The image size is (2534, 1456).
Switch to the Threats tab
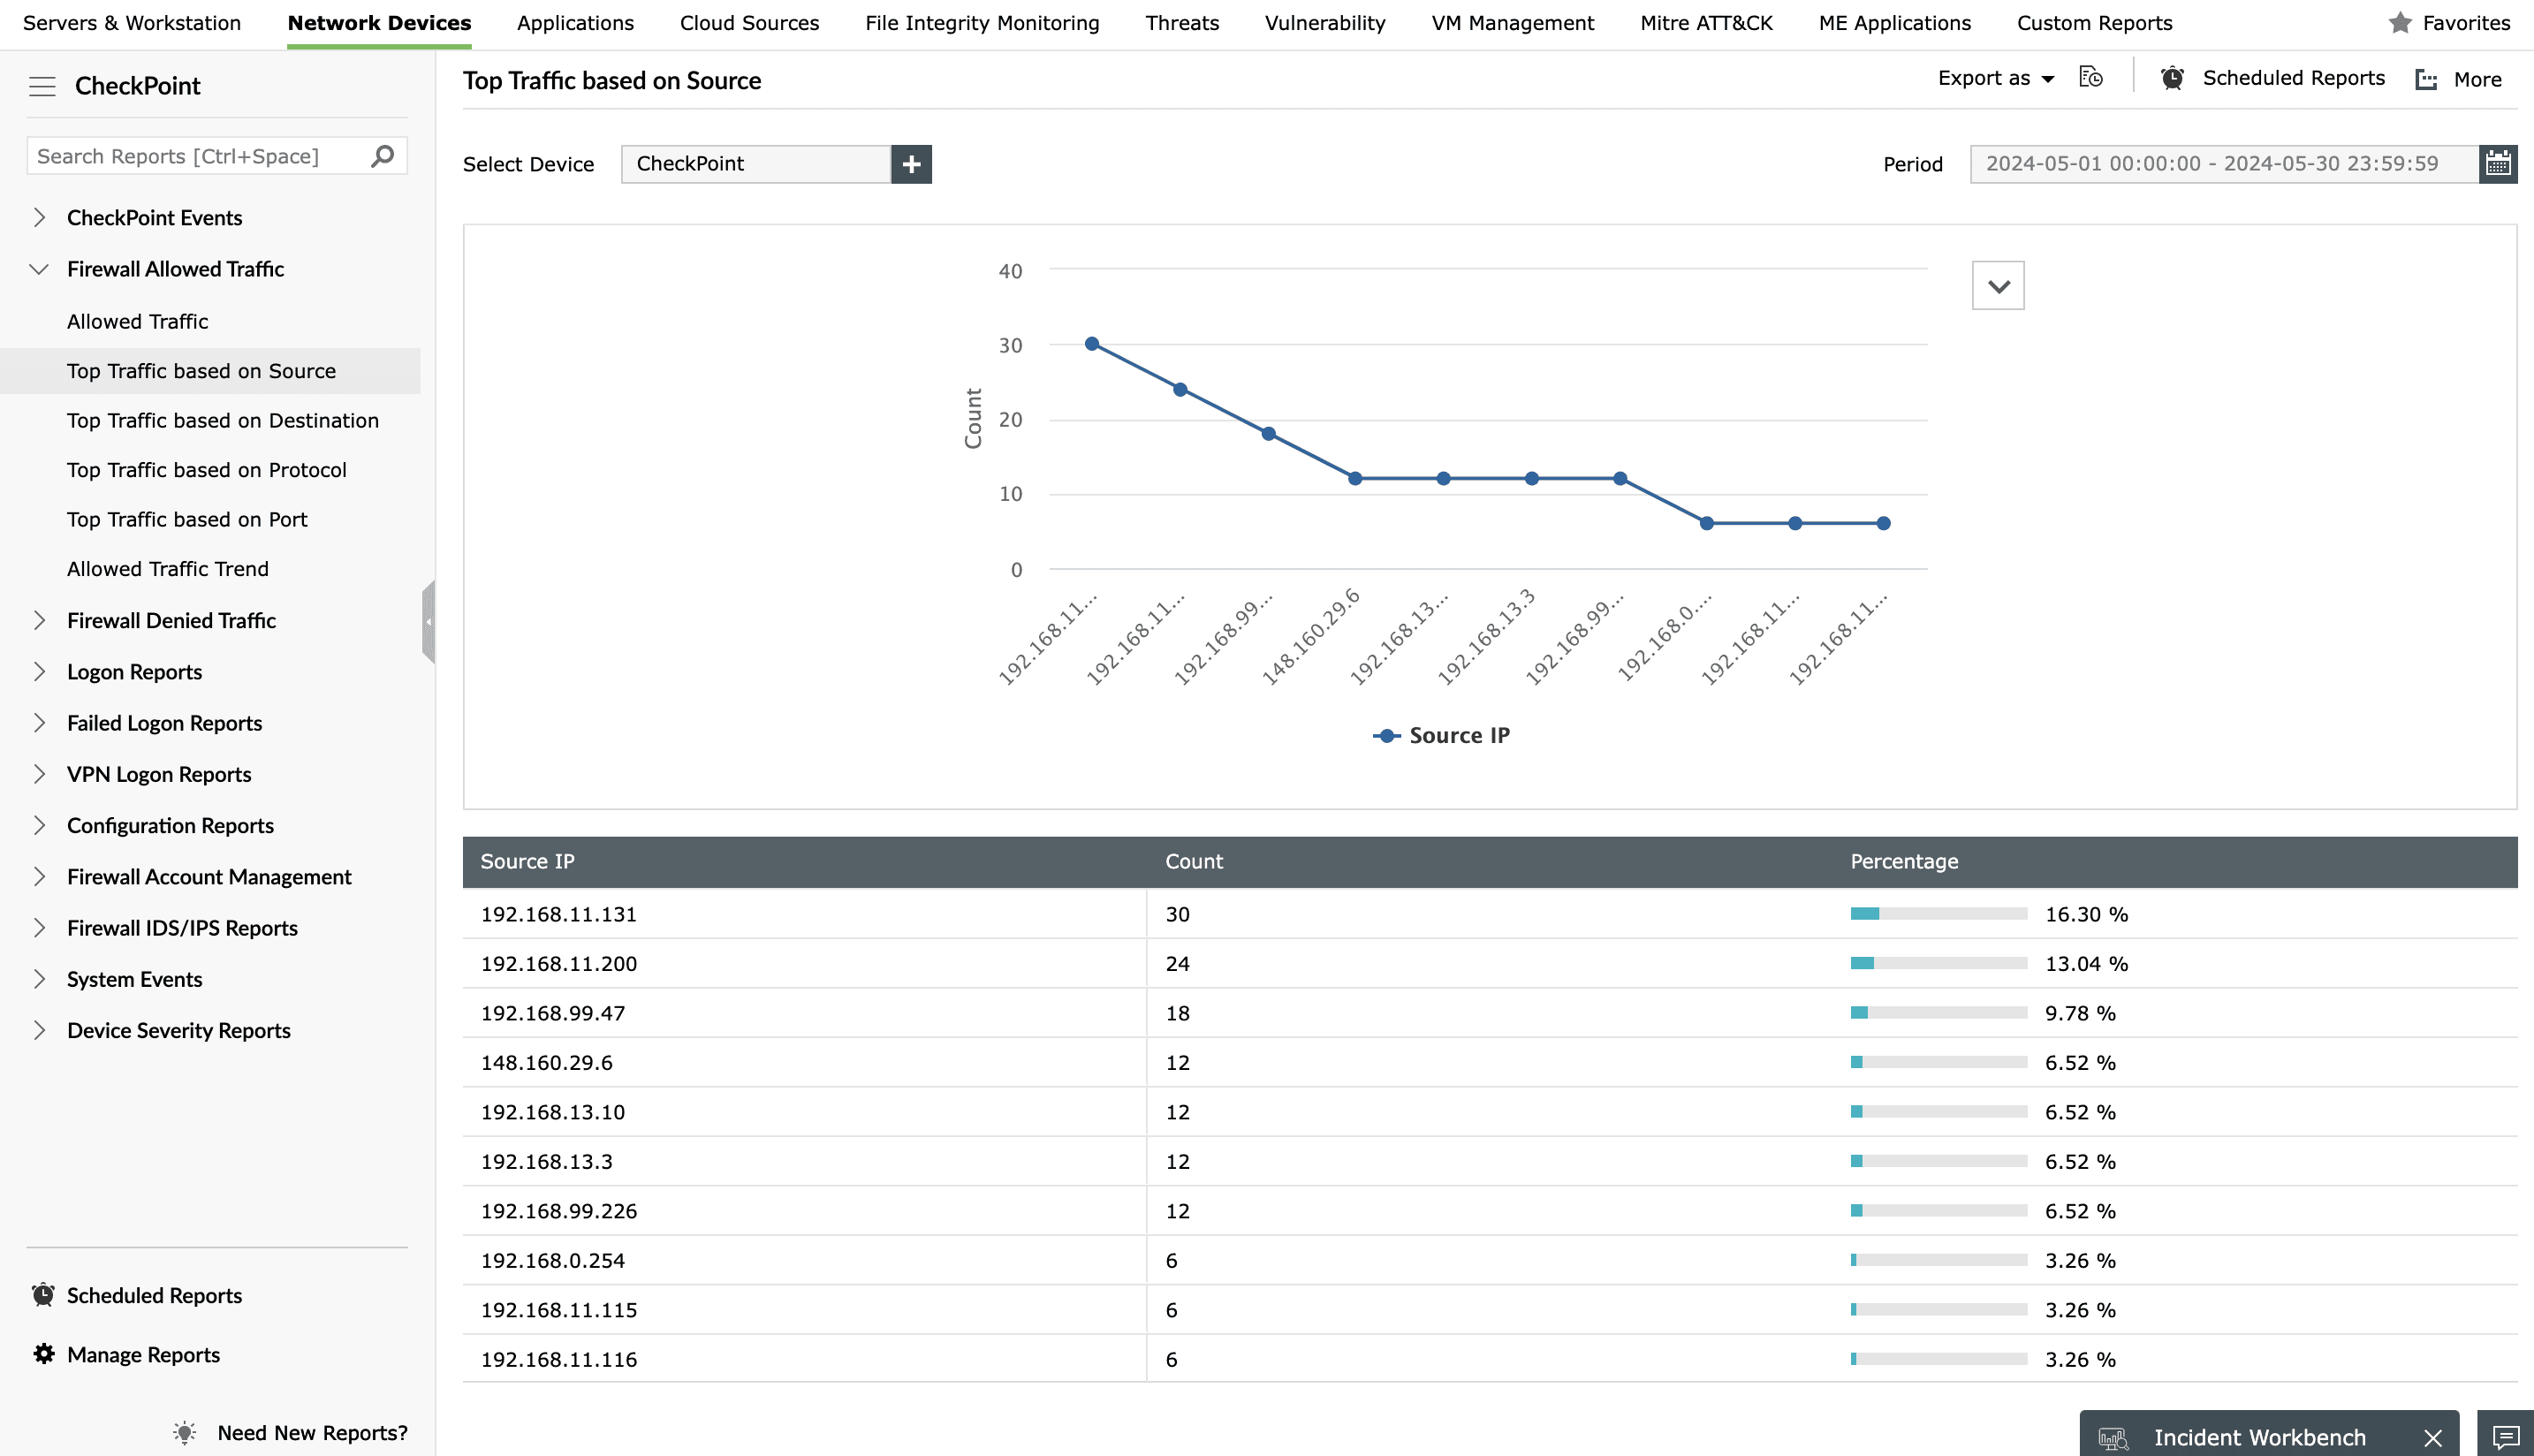coord(1182,23)
